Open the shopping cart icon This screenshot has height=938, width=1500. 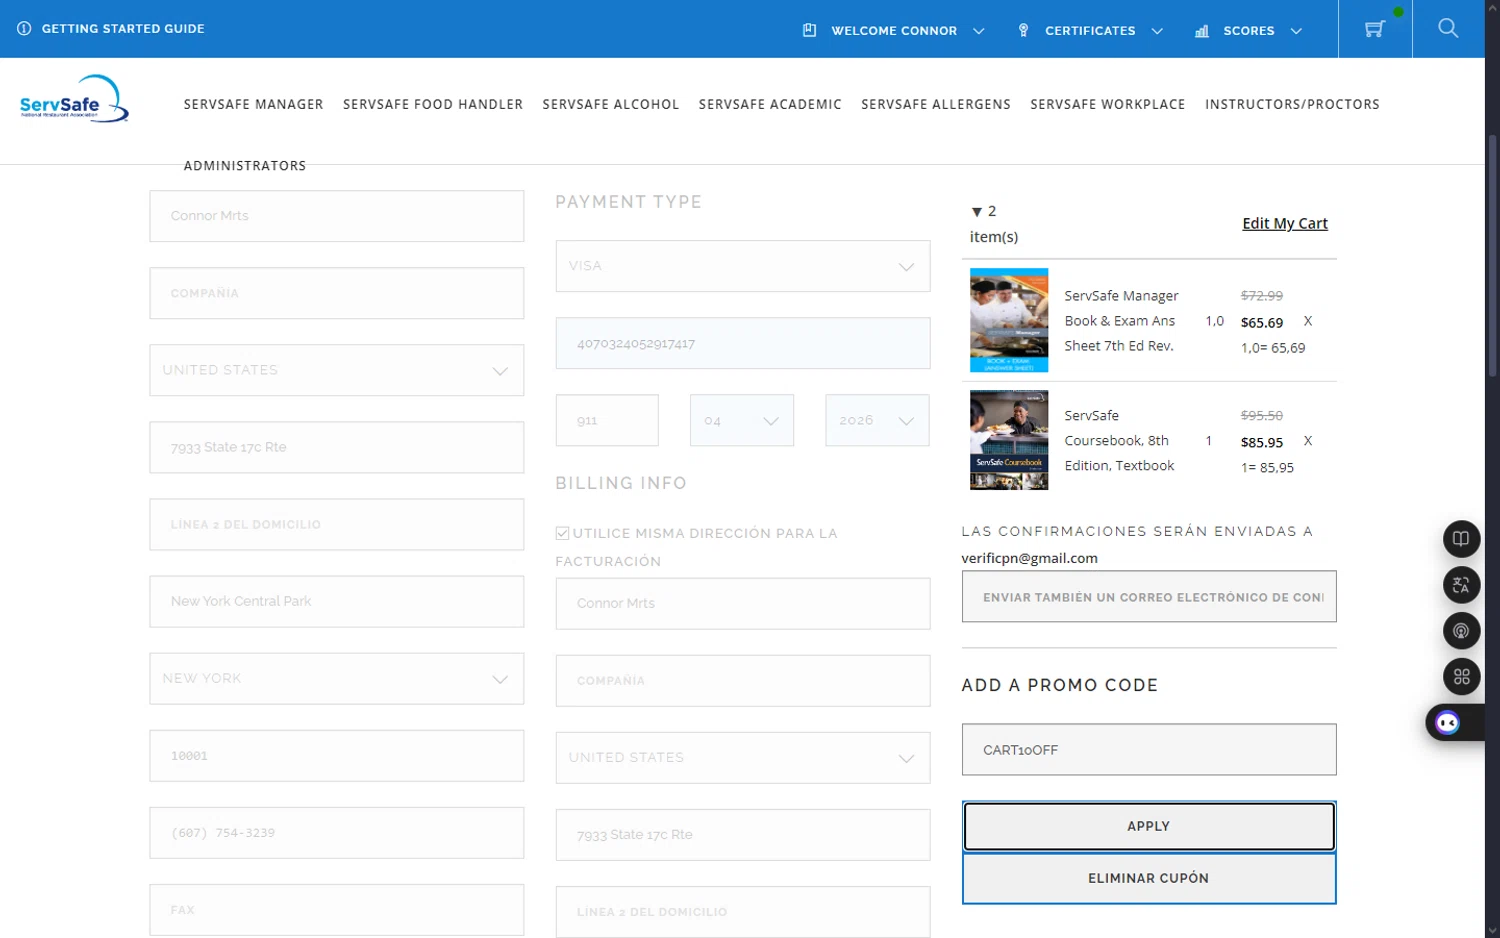[1375, 29]
